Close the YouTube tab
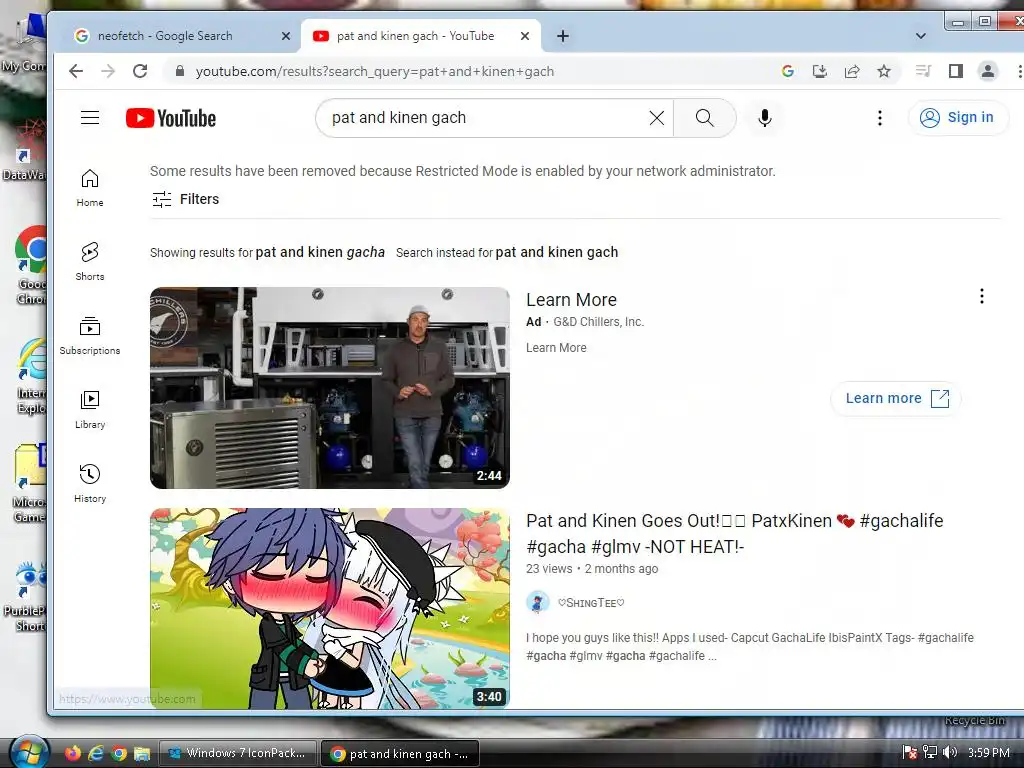Viewport: 1024px width, 768px height. pos(524,37)
